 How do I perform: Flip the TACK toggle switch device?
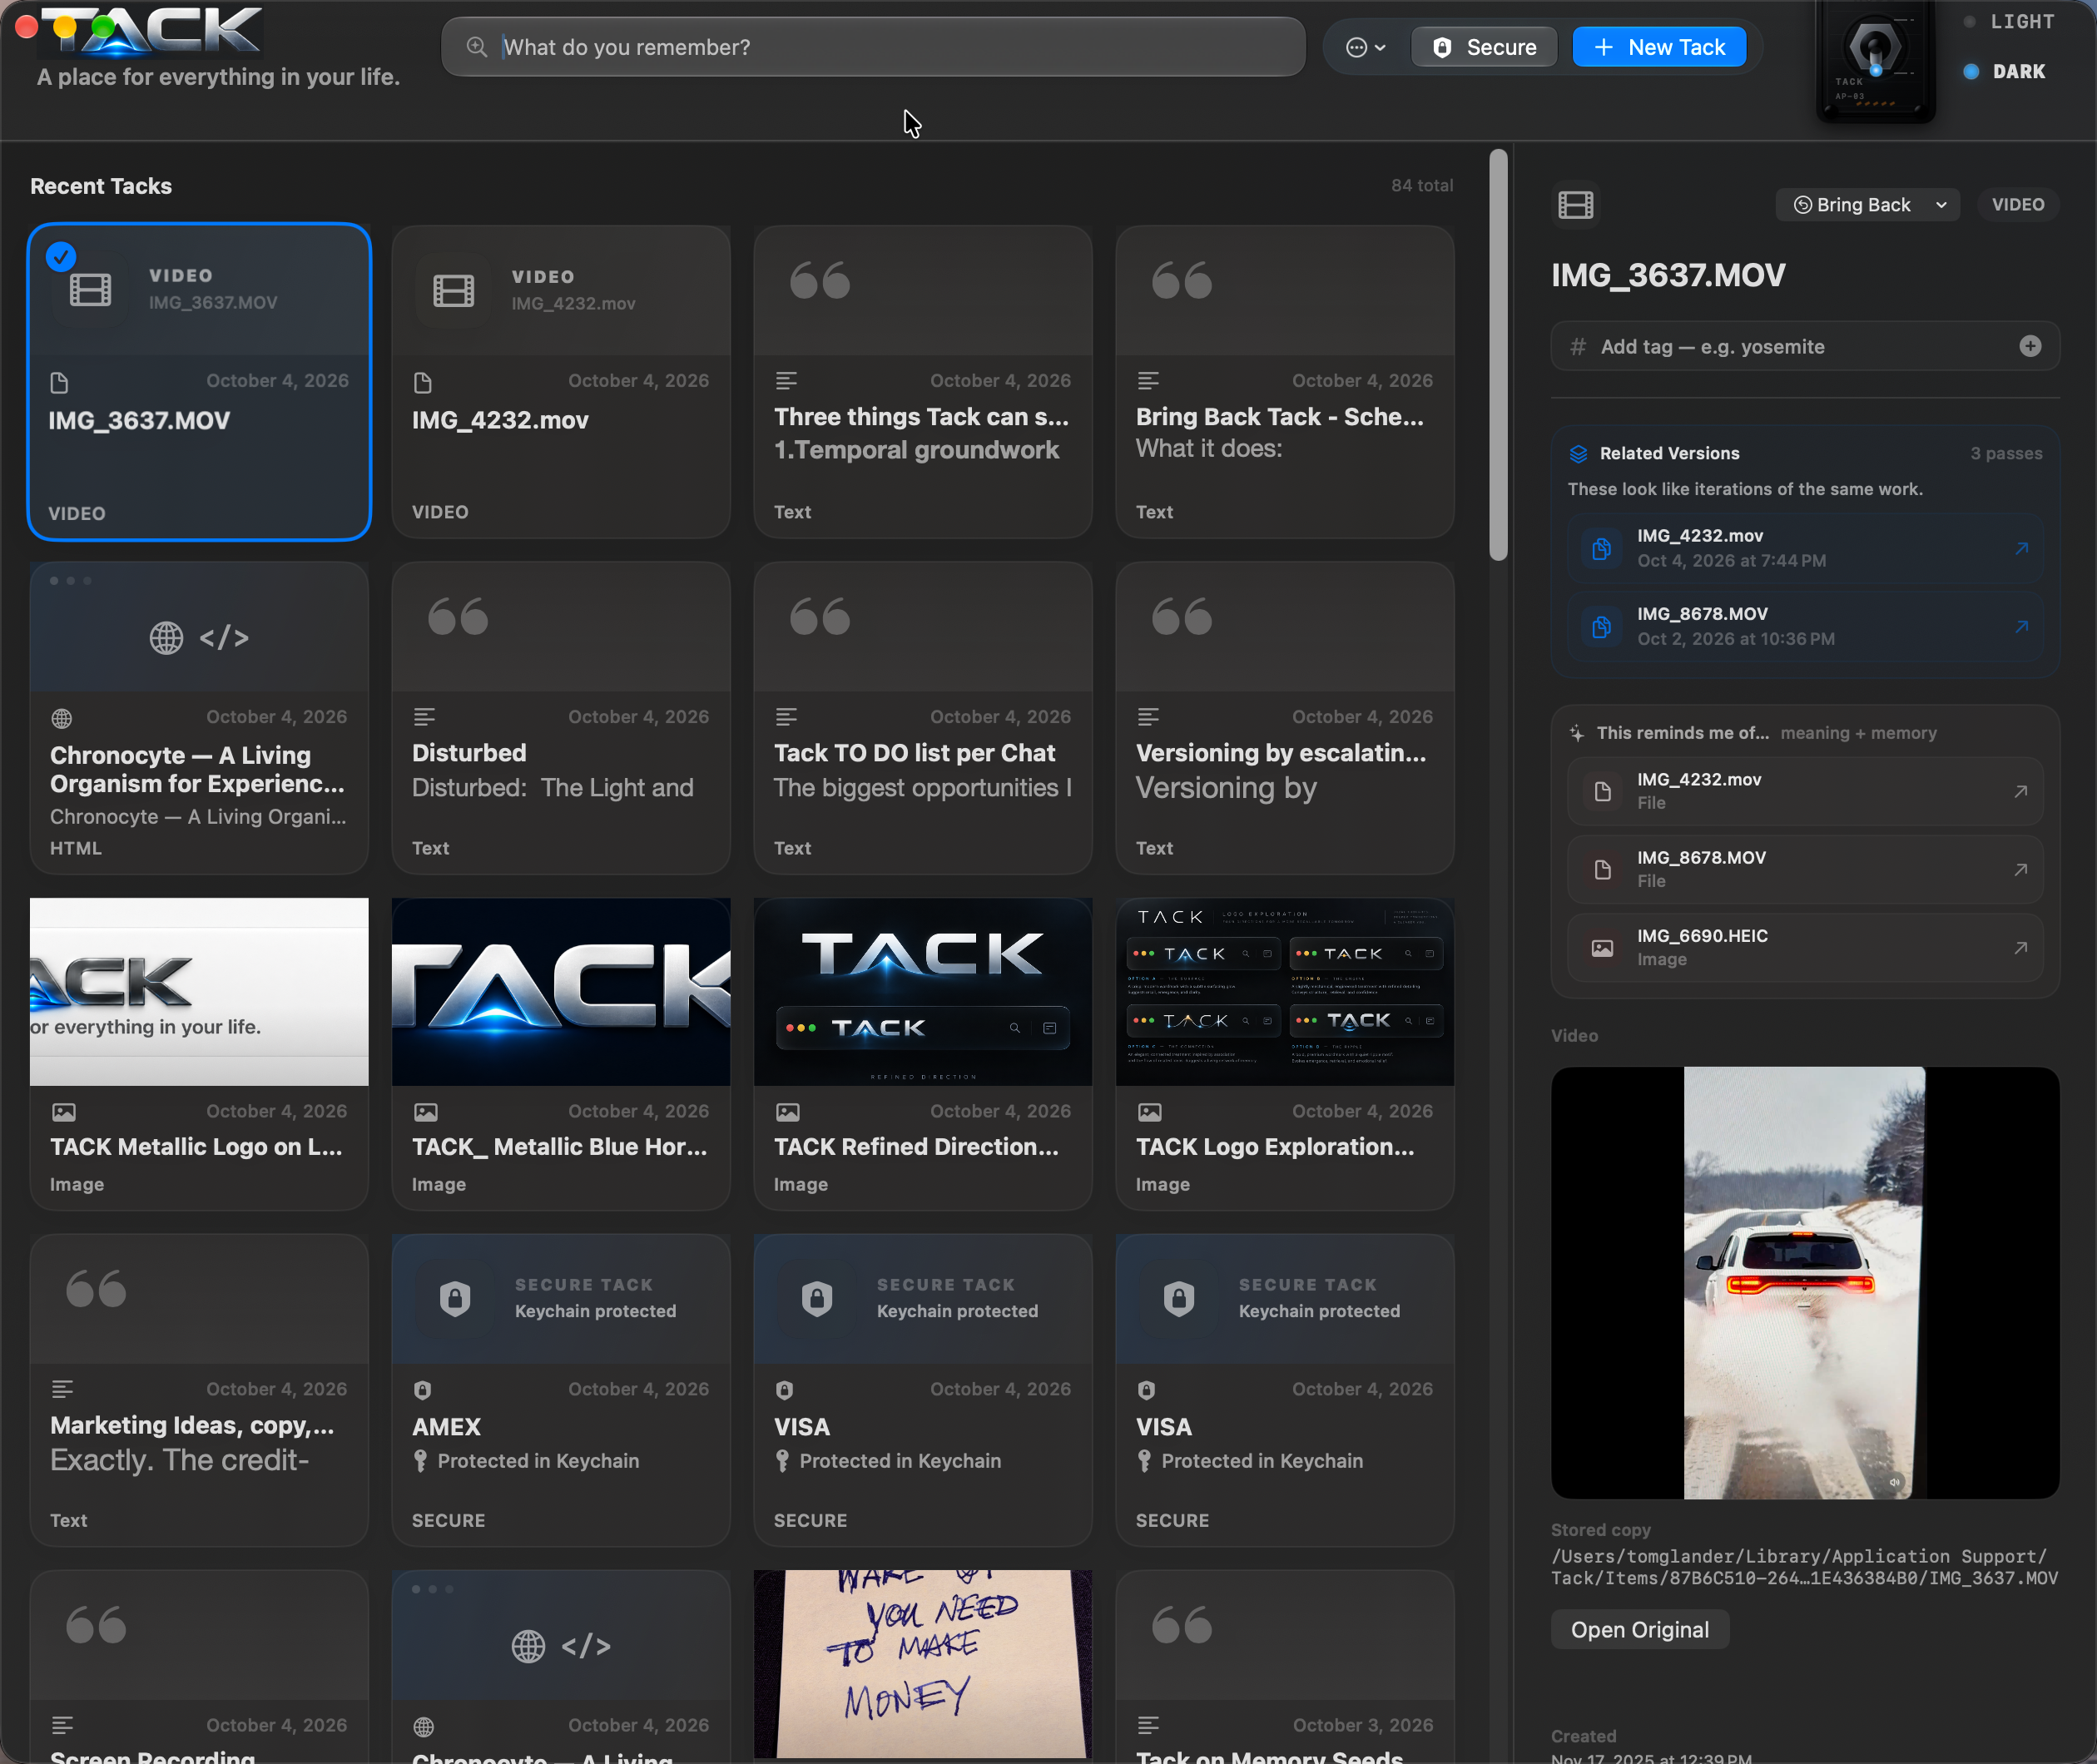pos(1876,60)
